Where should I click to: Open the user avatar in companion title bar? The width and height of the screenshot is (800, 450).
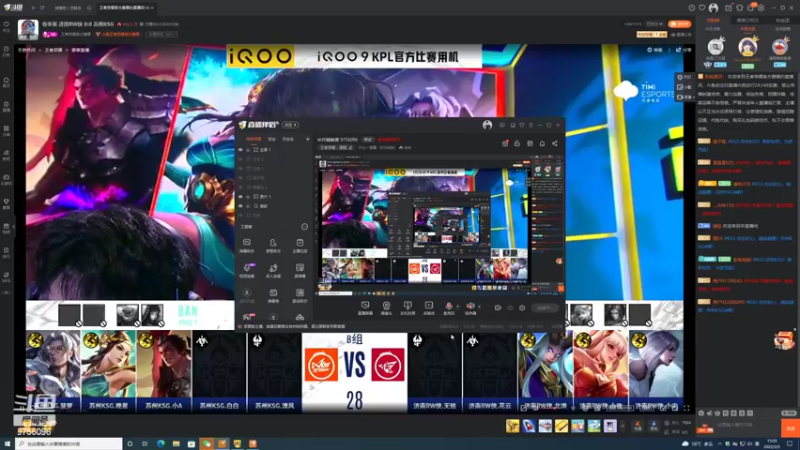tap(487, 124)
